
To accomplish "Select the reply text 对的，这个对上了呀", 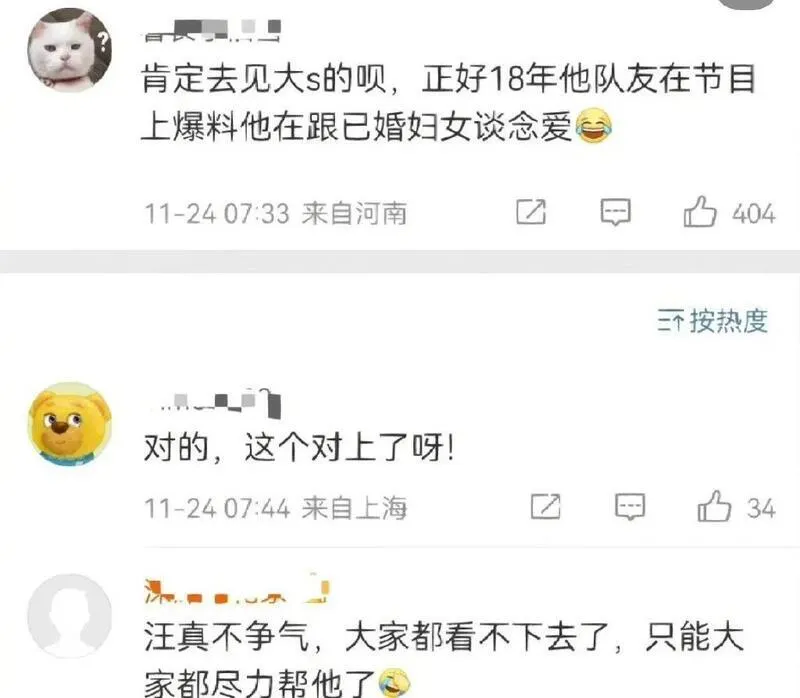I will coord(299,448).
